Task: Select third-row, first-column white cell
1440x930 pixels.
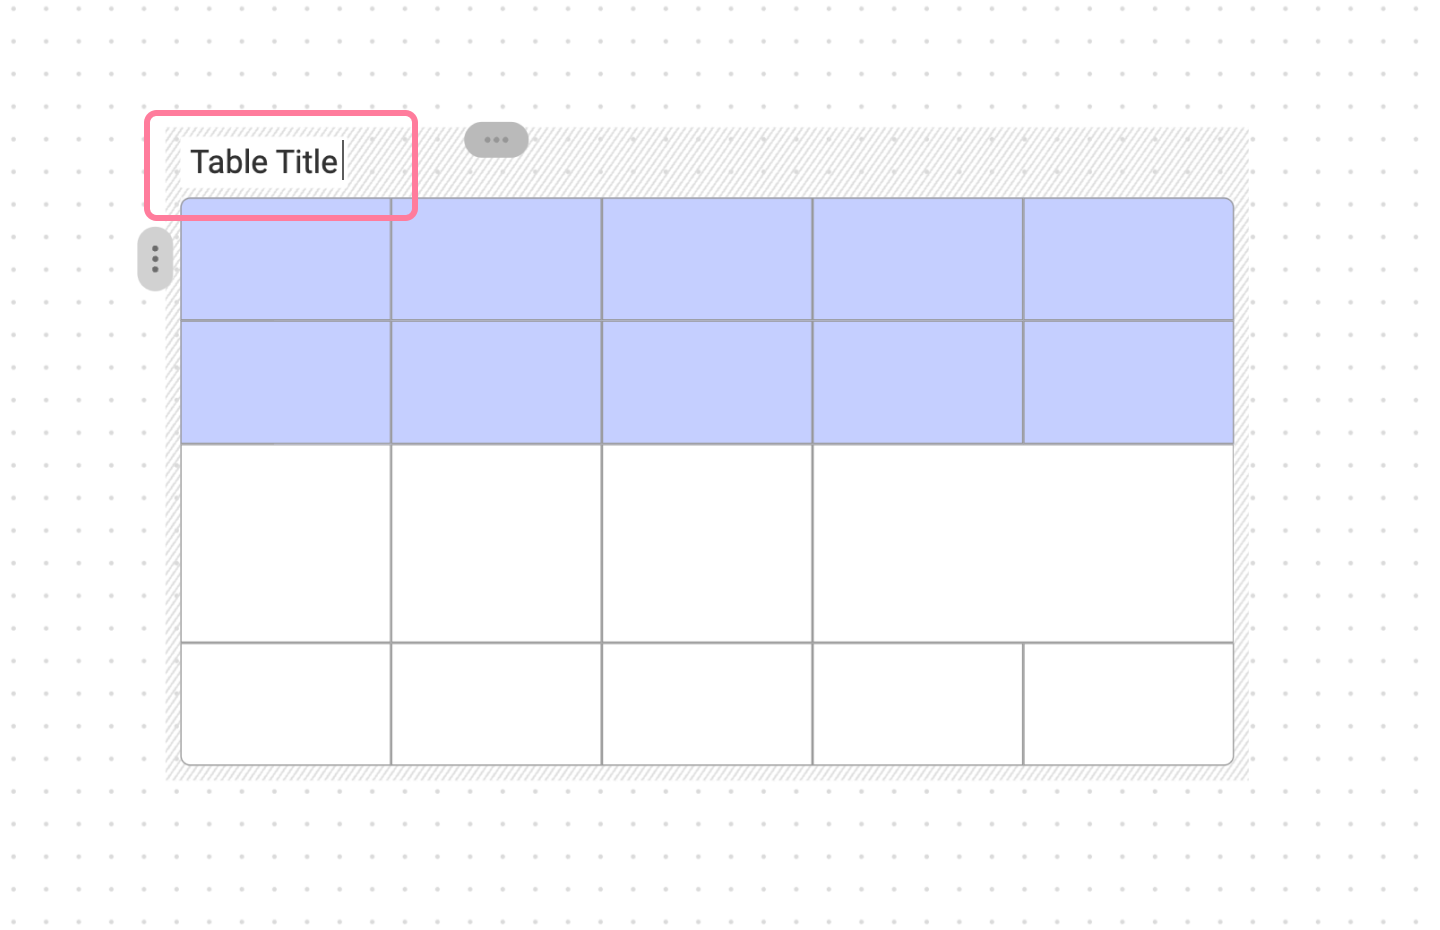Action: point(286,543)
